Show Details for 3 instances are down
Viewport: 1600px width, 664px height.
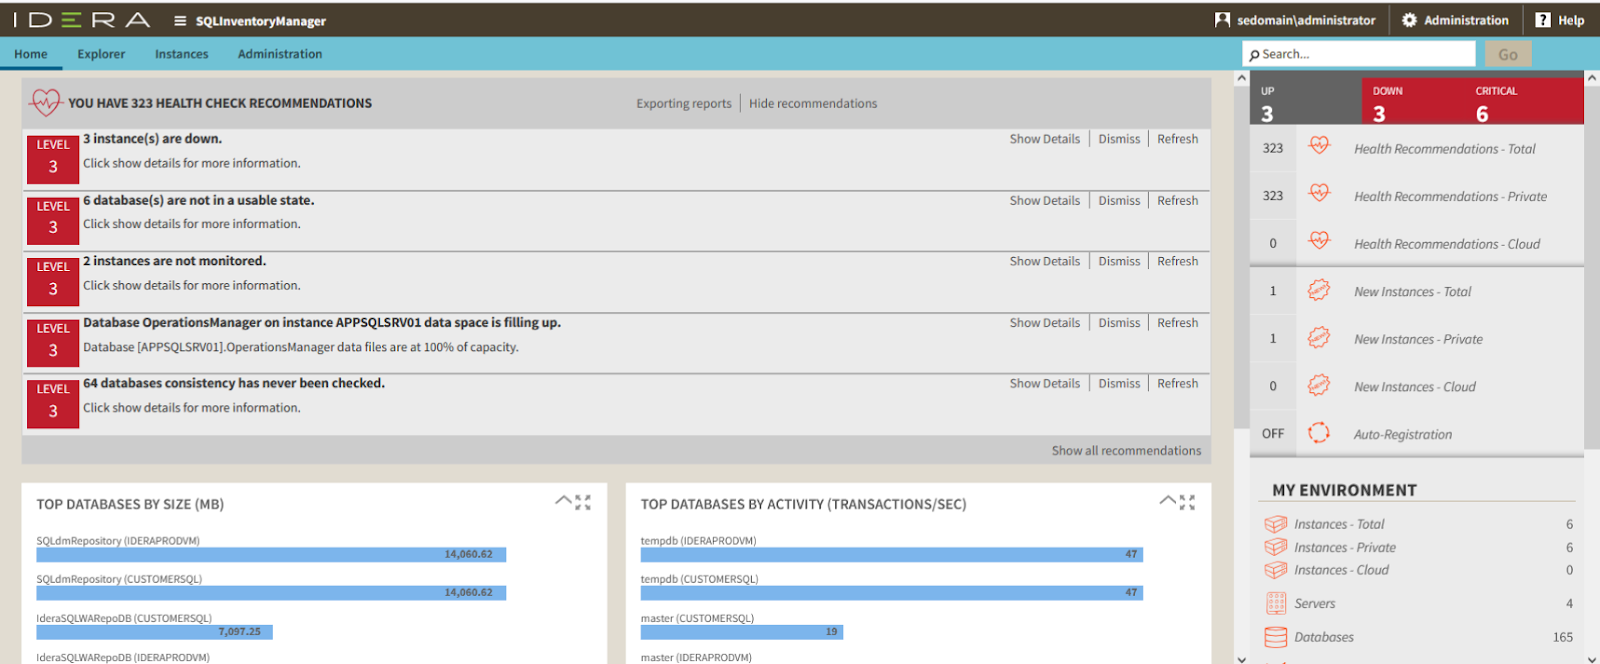1044,139
